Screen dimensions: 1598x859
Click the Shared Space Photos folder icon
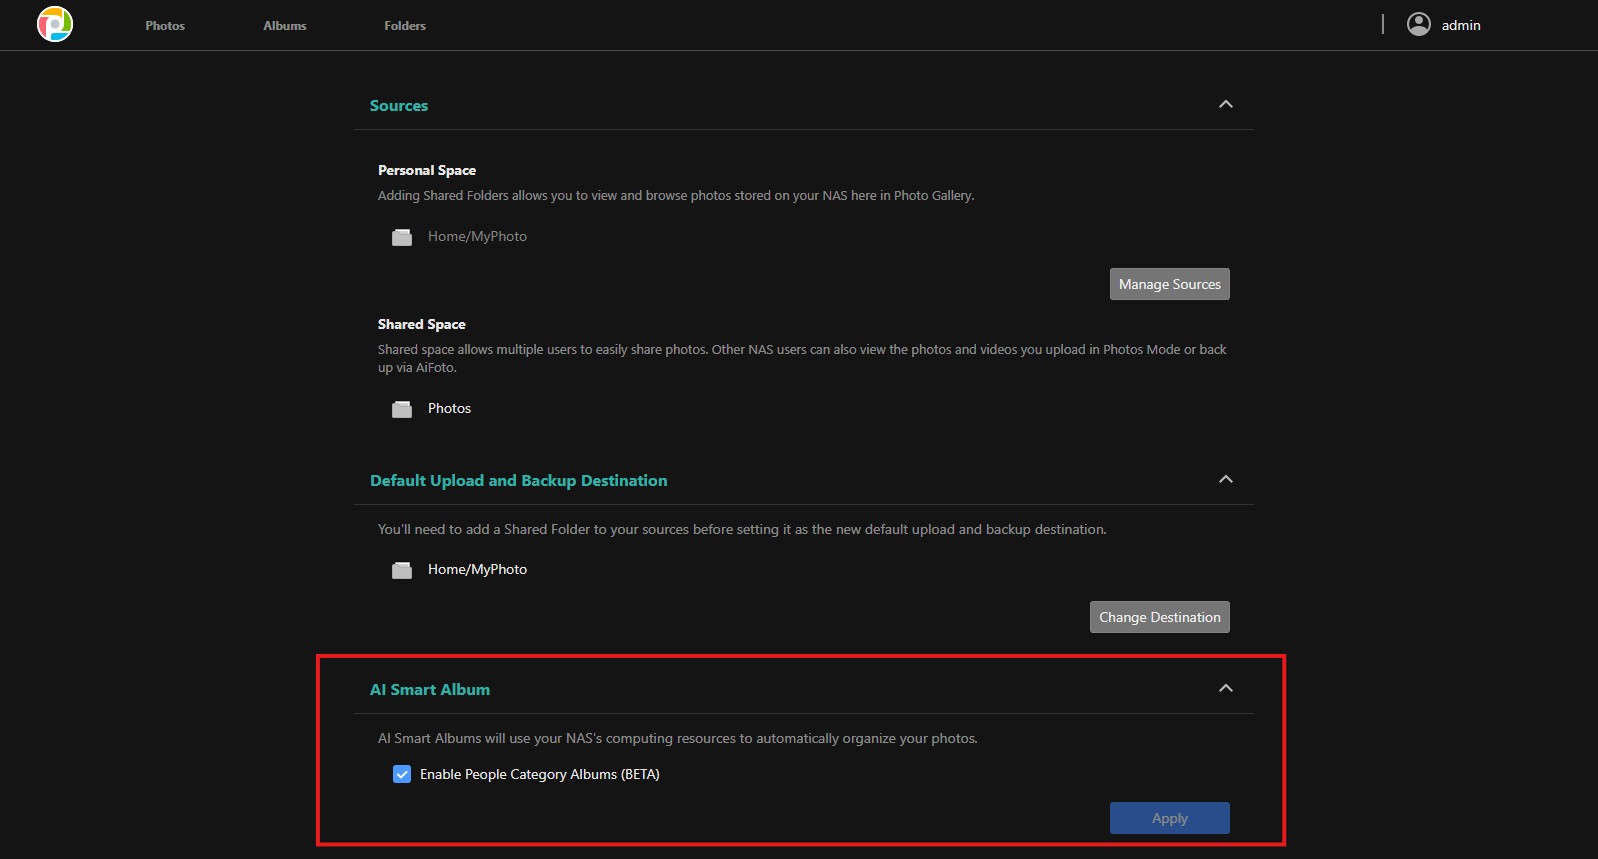tap(402, 409)
